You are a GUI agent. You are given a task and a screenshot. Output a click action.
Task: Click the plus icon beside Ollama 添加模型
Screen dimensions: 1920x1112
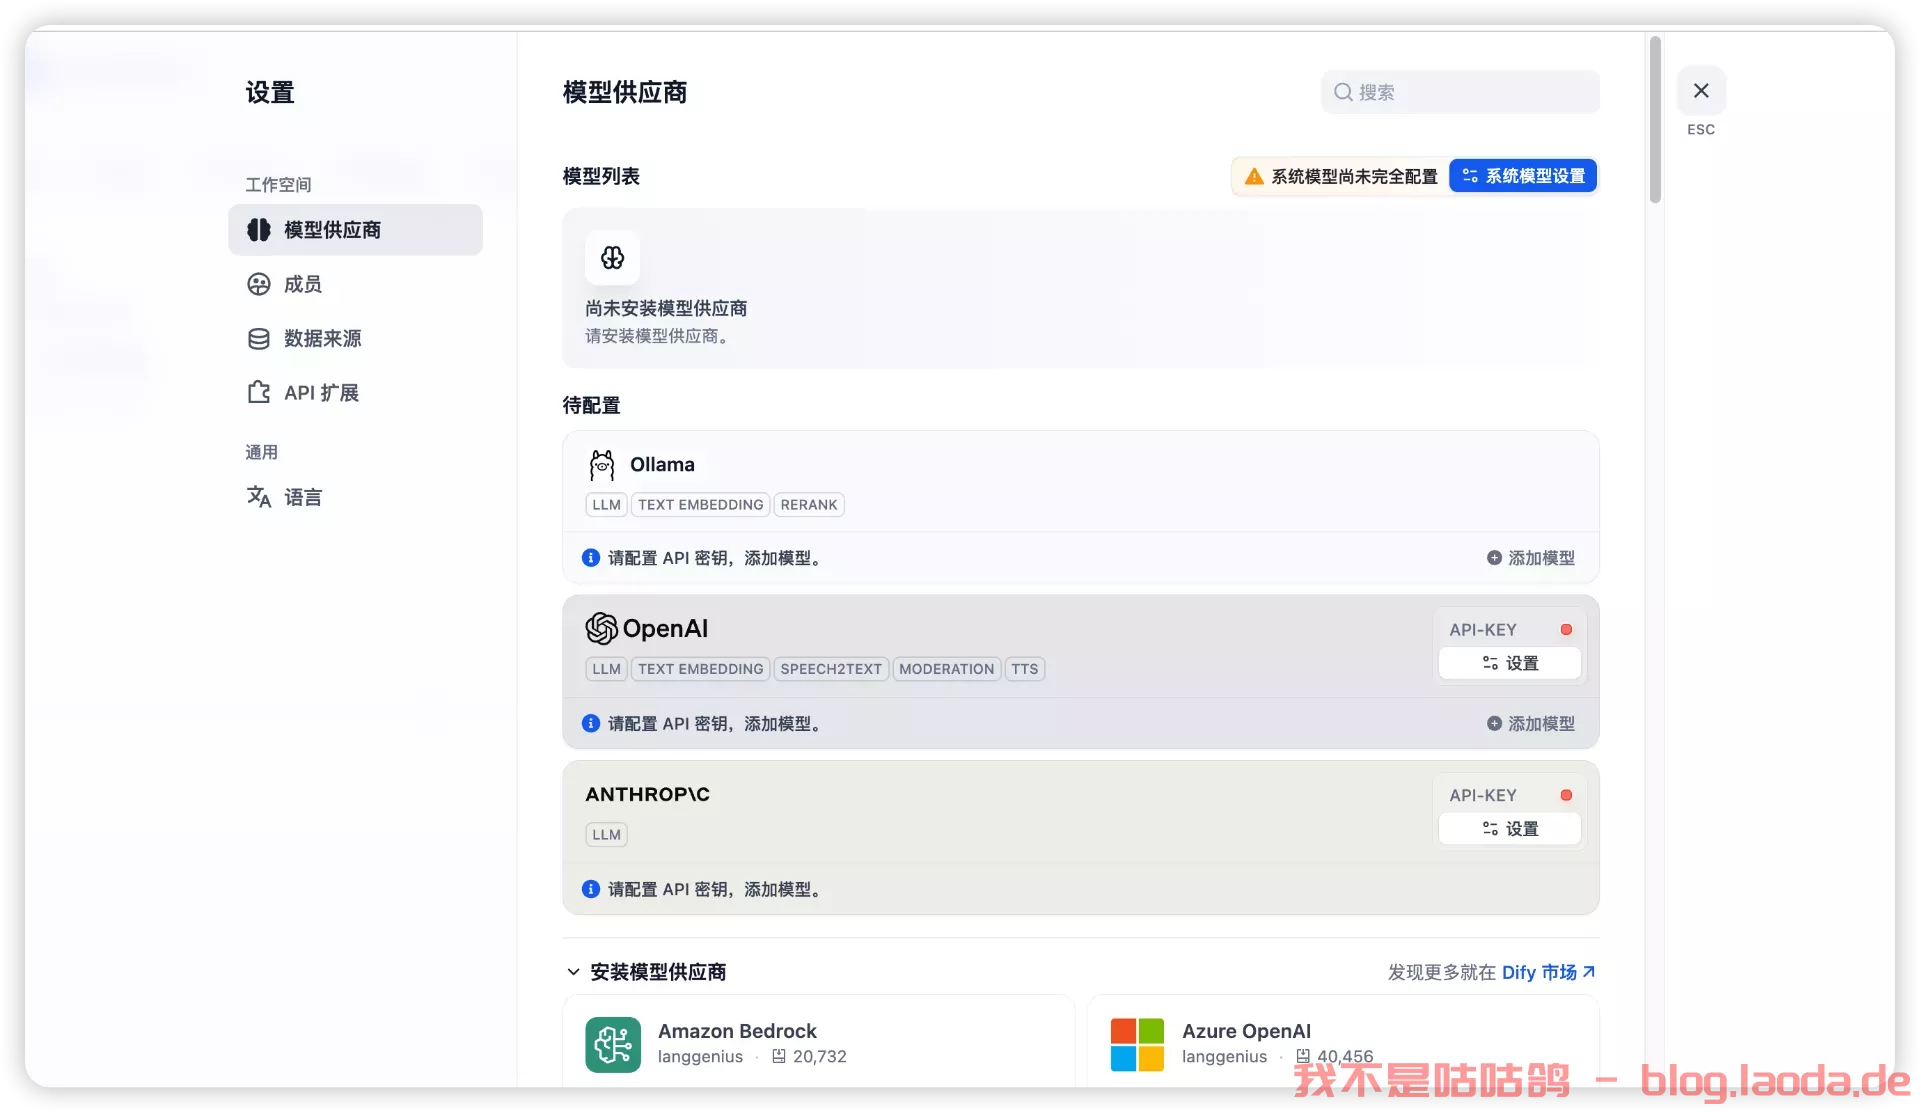(x=1494, y=558)
